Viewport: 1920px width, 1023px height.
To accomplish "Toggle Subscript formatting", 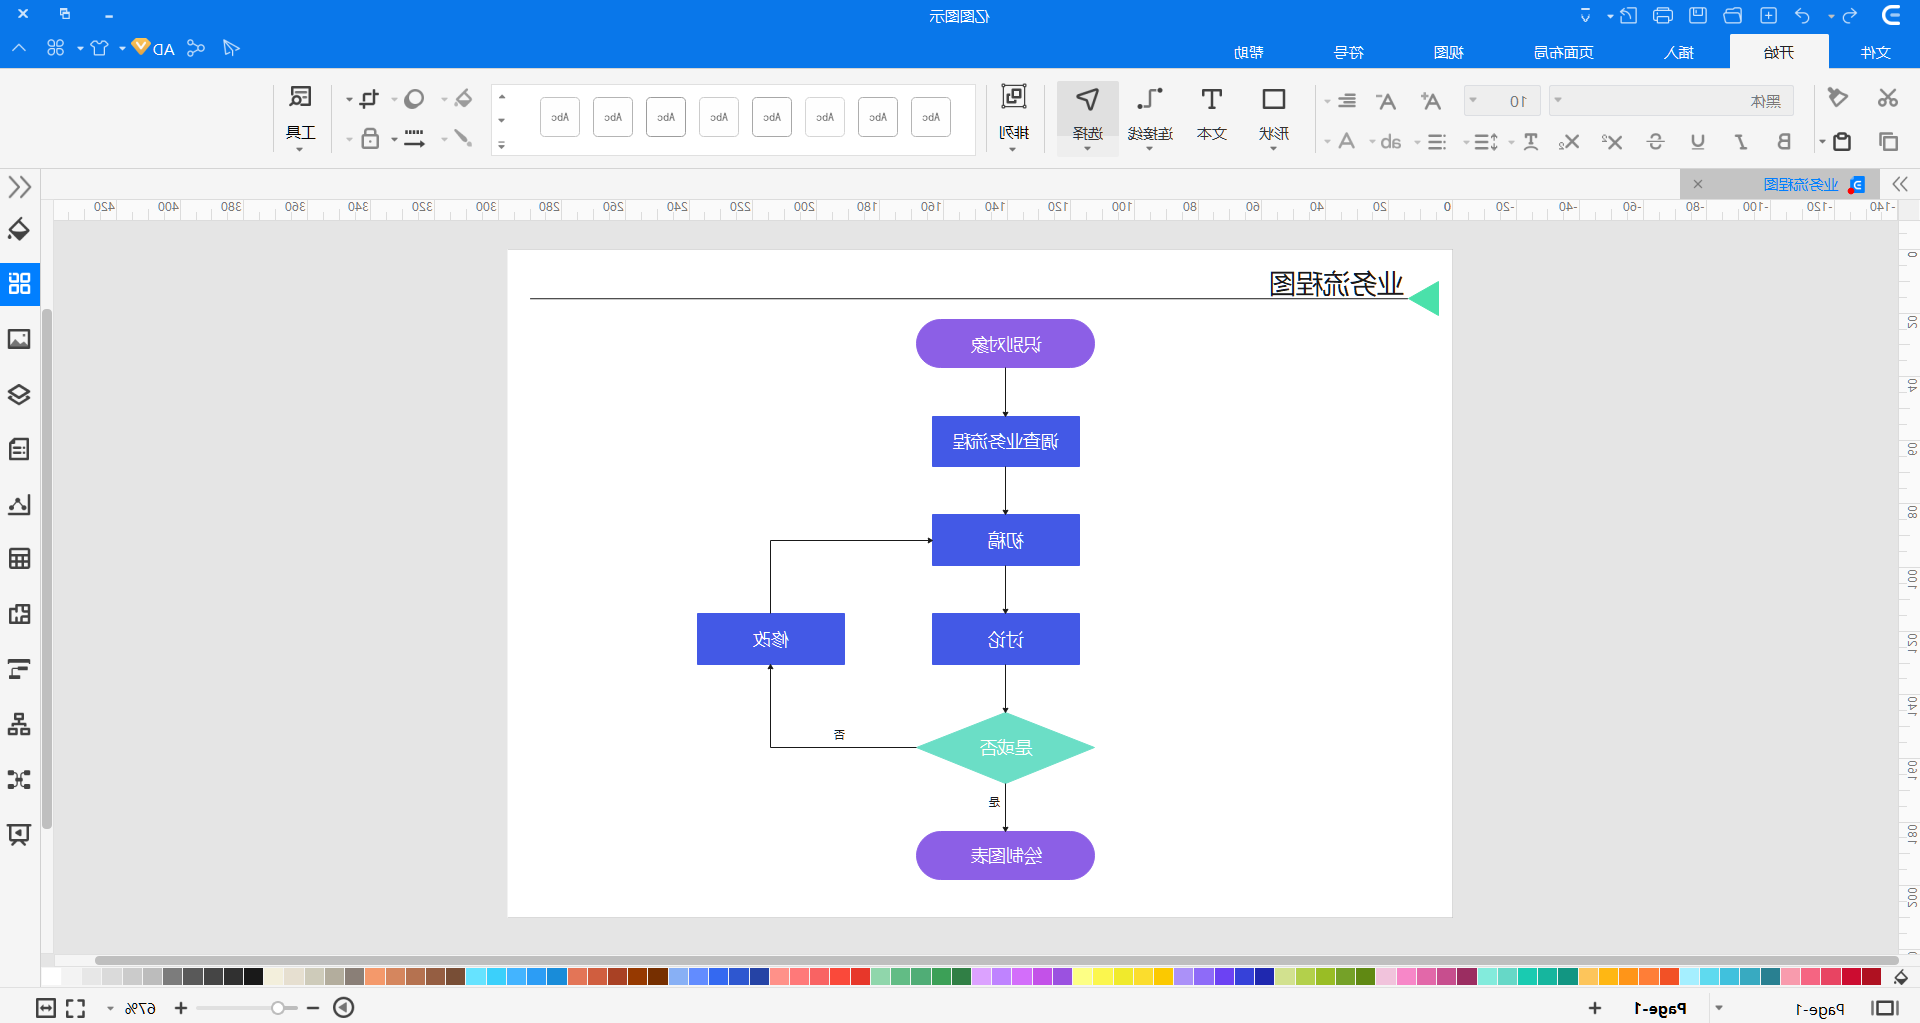I will pos(1569,142).
